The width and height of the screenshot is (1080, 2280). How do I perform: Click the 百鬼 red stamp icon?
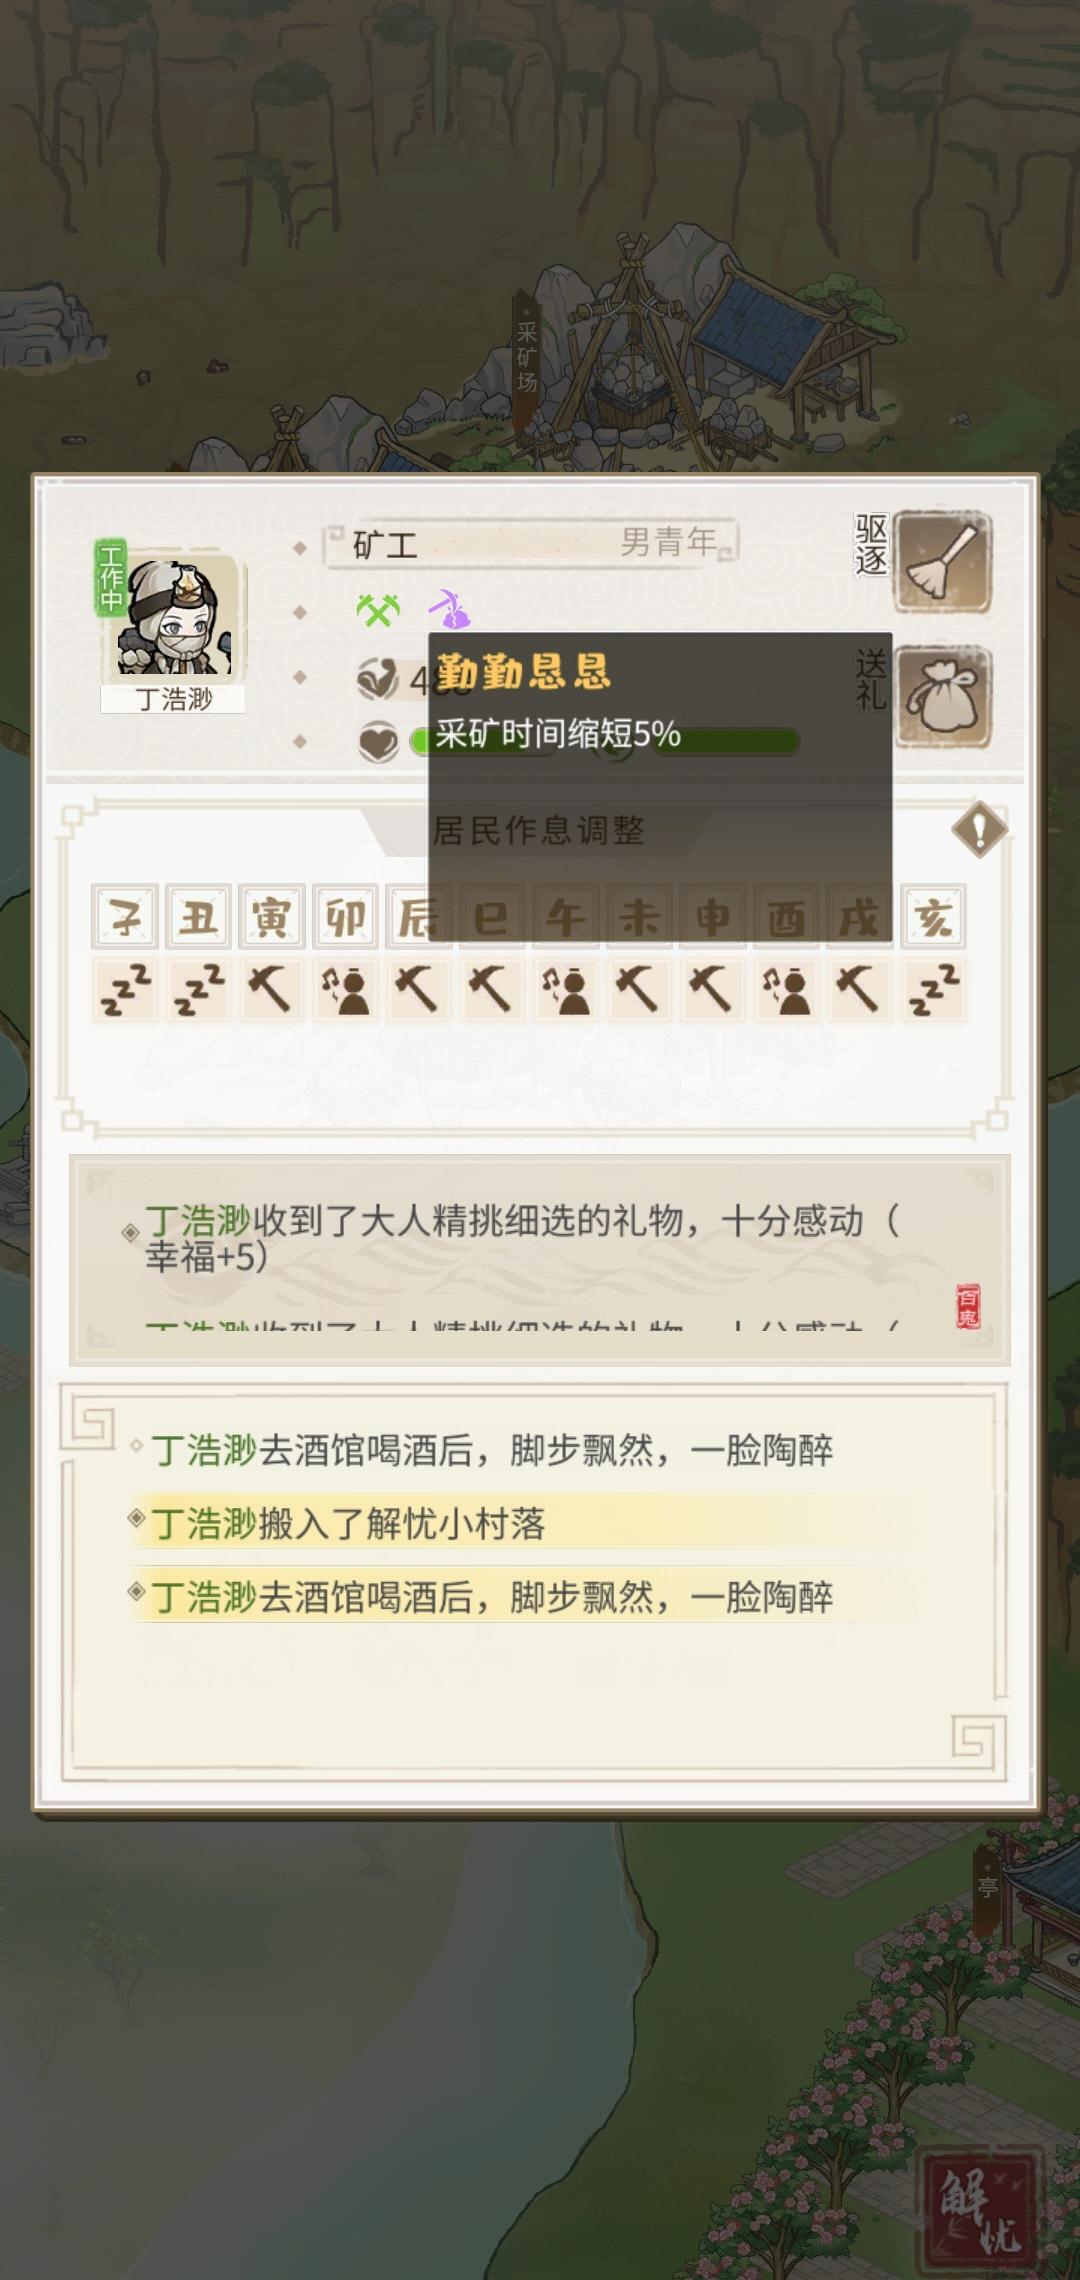tap(968, 1306)
